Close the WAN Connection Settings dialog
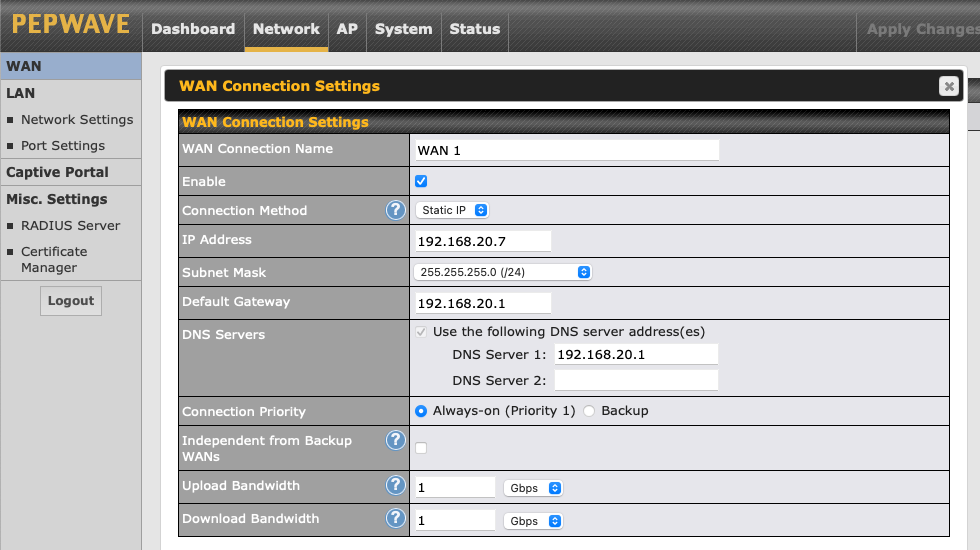Viewport: 980px width, 550px height. [948, 86]
